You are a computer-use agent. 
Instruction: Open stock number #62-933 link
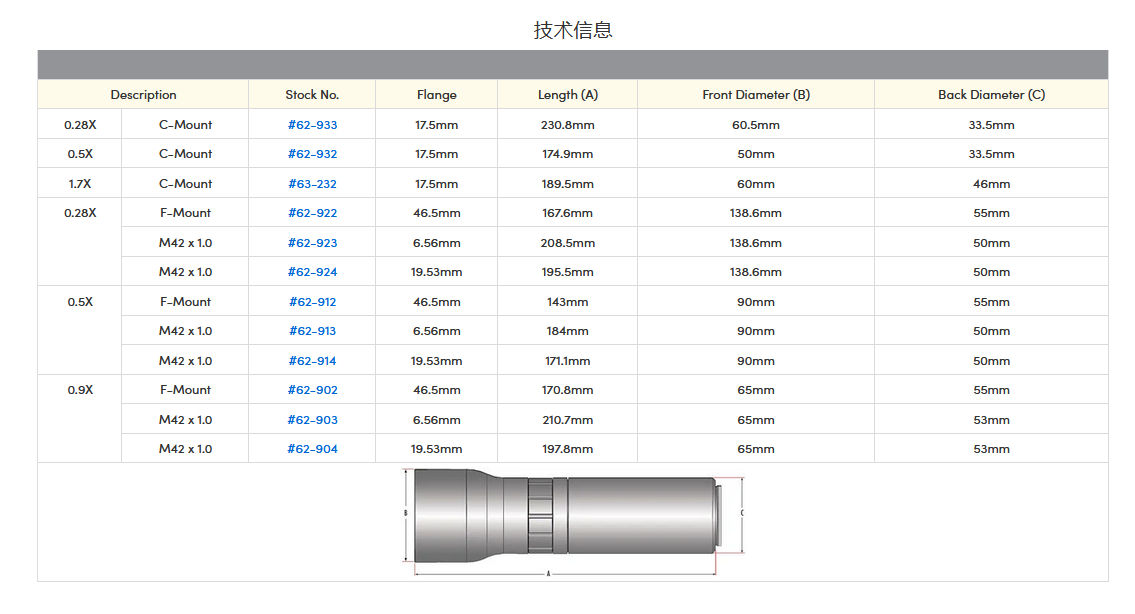pyautogui.click(x=312, y=125)
